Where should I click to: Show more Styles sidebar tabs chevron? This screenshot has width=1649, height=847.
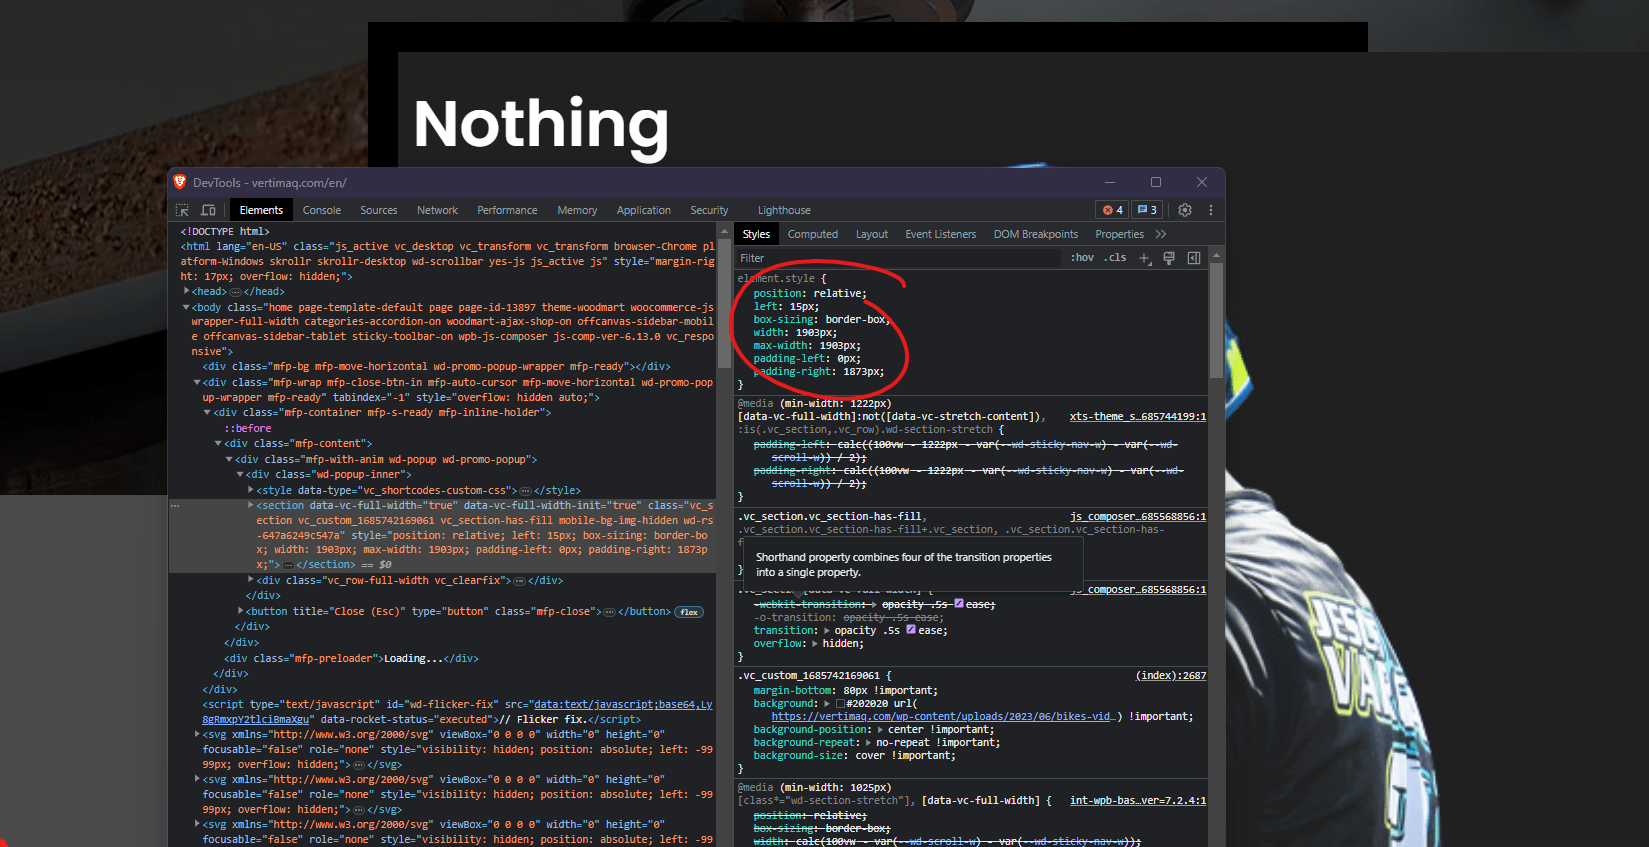1161,234
